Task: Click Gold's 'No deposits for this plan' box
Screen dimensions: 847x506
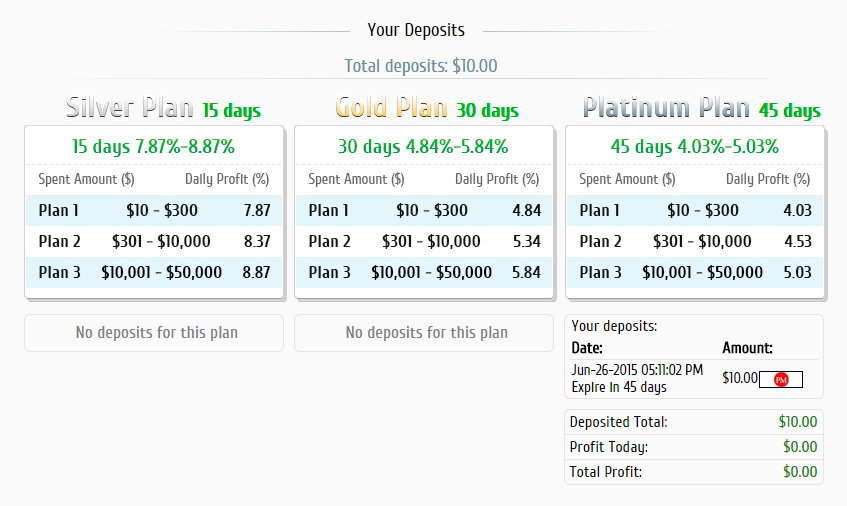Action: point(424,333)
